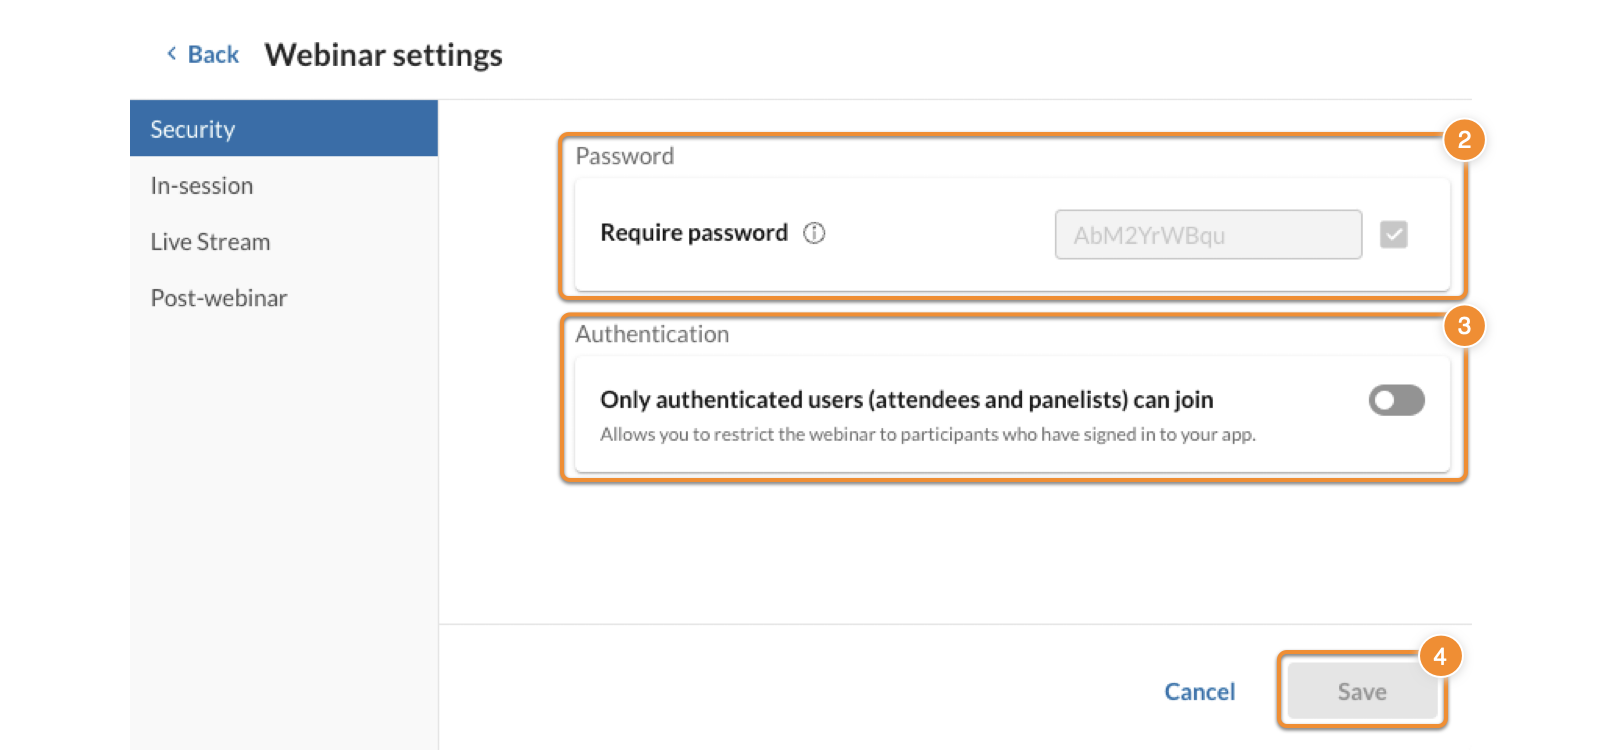
Task: Click the orange step 3 badge
Action: click(1464, 326)
